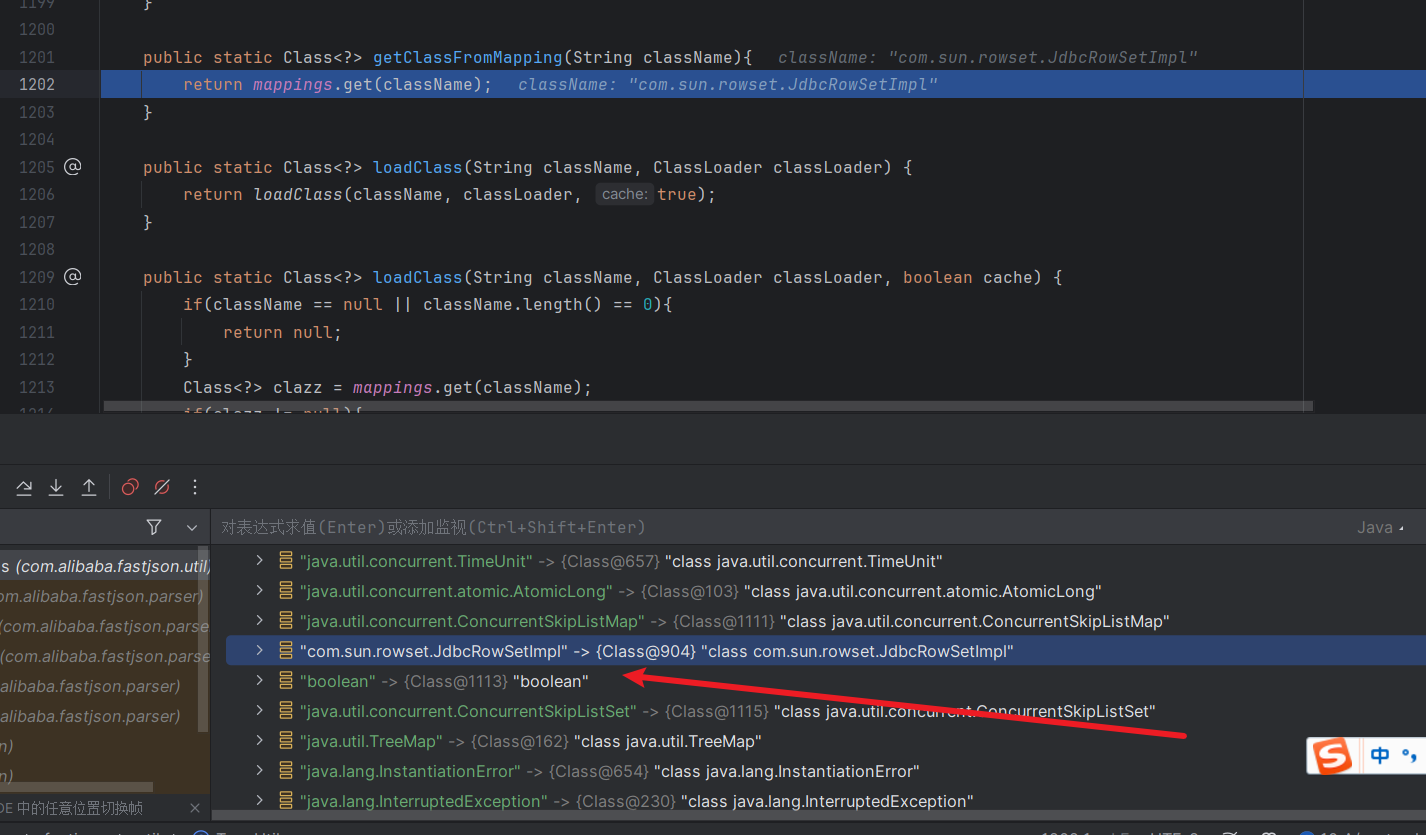
Task: Click the editor horizontal scrollbar
Action: pos(708,407)
